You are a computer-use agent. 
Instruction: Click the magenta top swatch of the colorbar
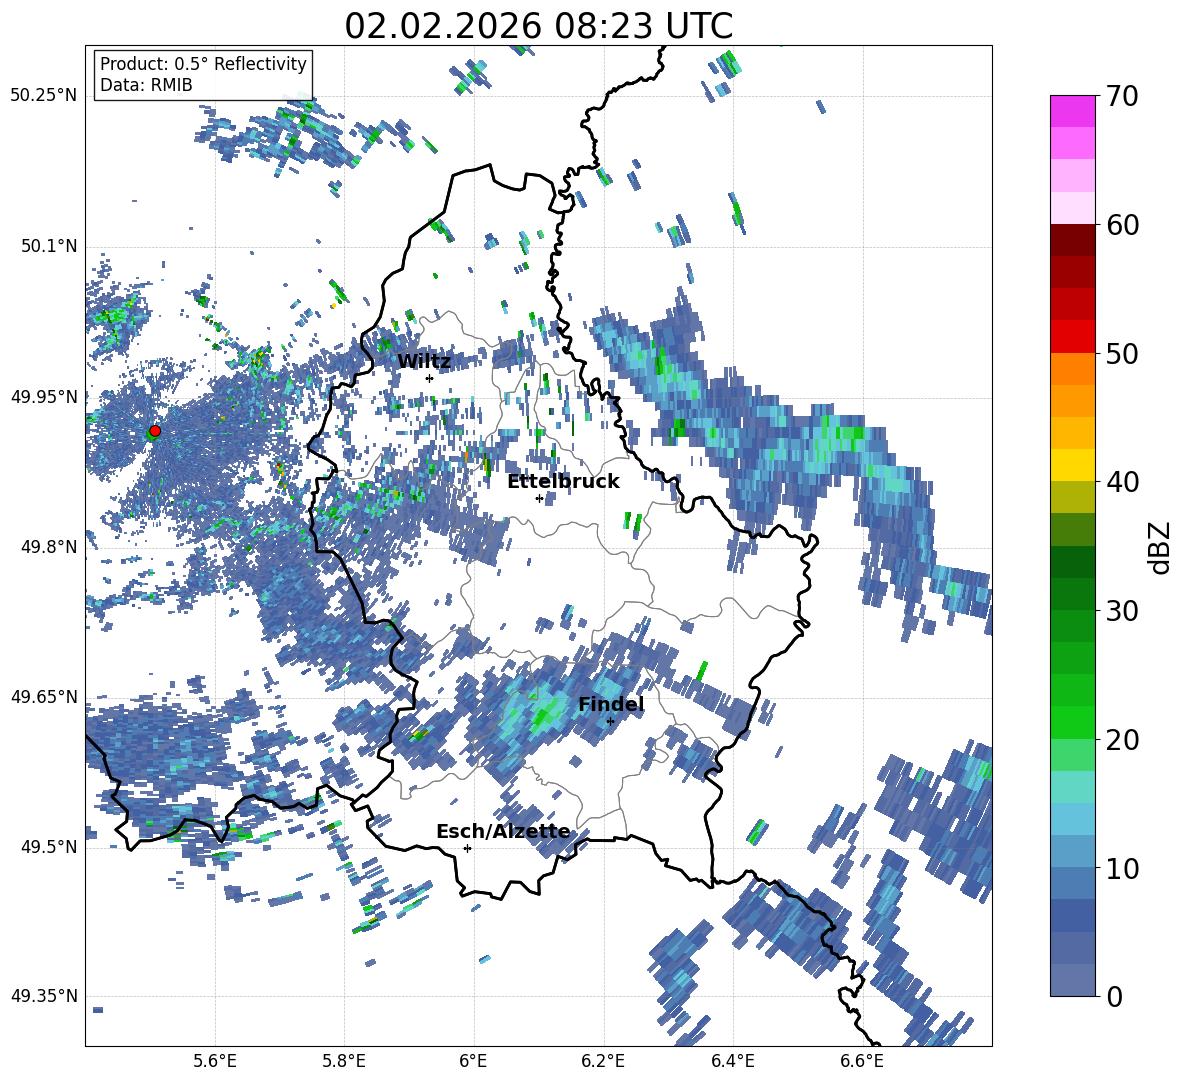click(1072, 111)
